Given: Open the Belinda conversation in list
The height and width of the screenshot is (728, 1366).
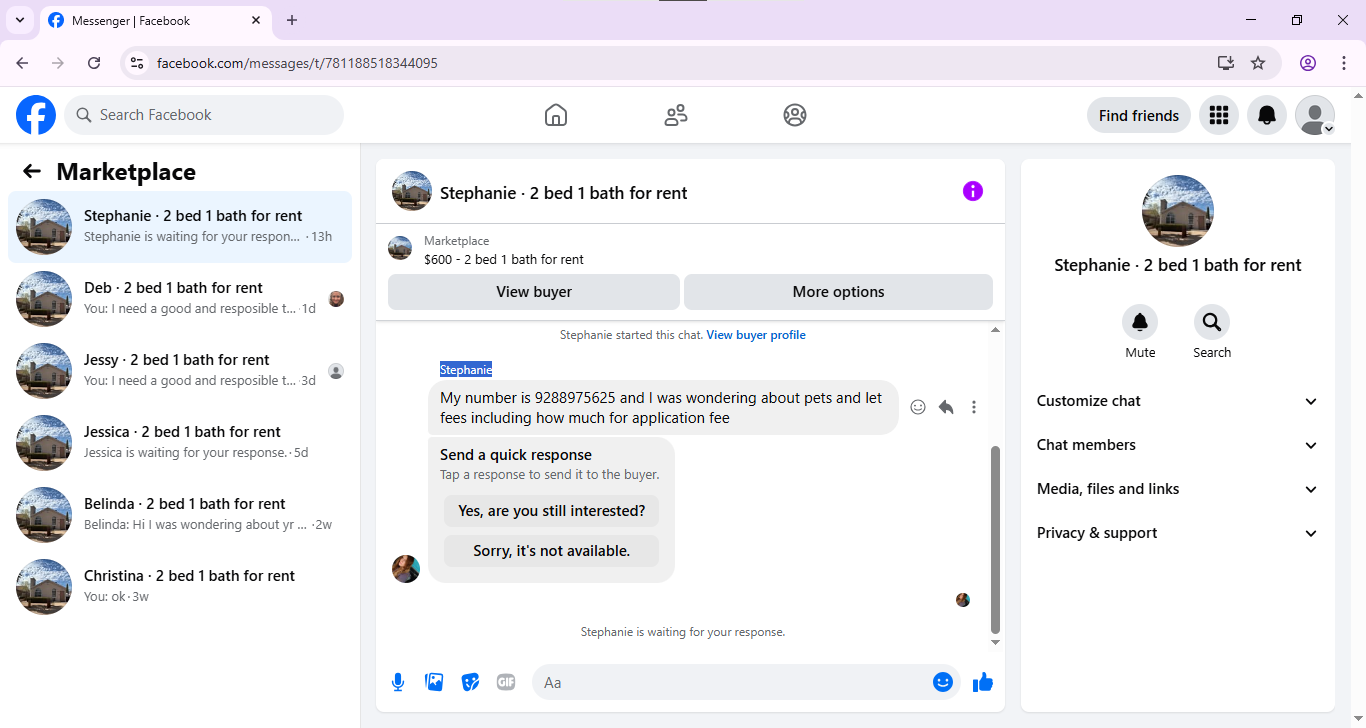Looking at the screenshot, I should coord(180,515).
